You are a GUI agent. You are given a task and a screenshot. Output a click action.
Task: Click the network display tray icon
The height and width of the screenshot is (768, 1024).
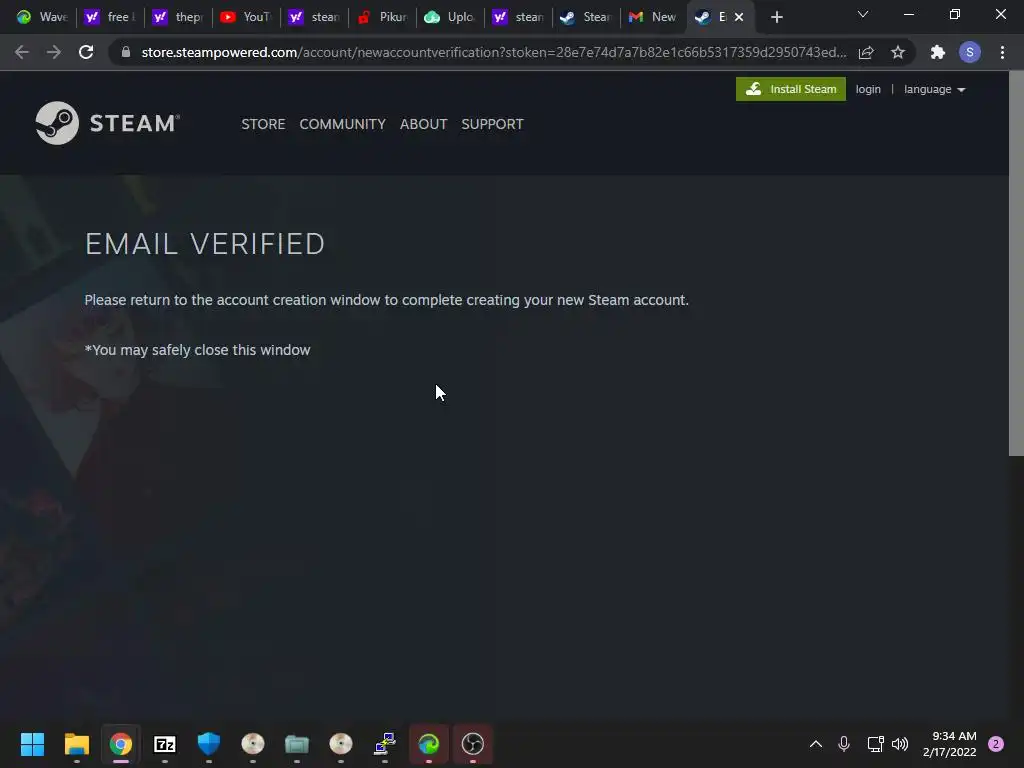pyautogui.click(x=875, y=744)
